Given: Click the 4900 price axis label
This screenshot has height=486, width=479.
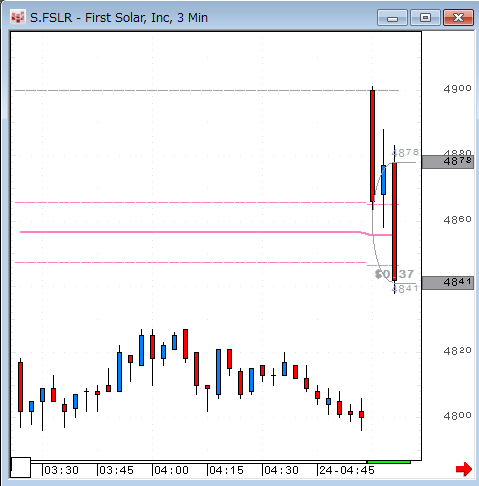Looking at the screenshot, I should [457, 89].
